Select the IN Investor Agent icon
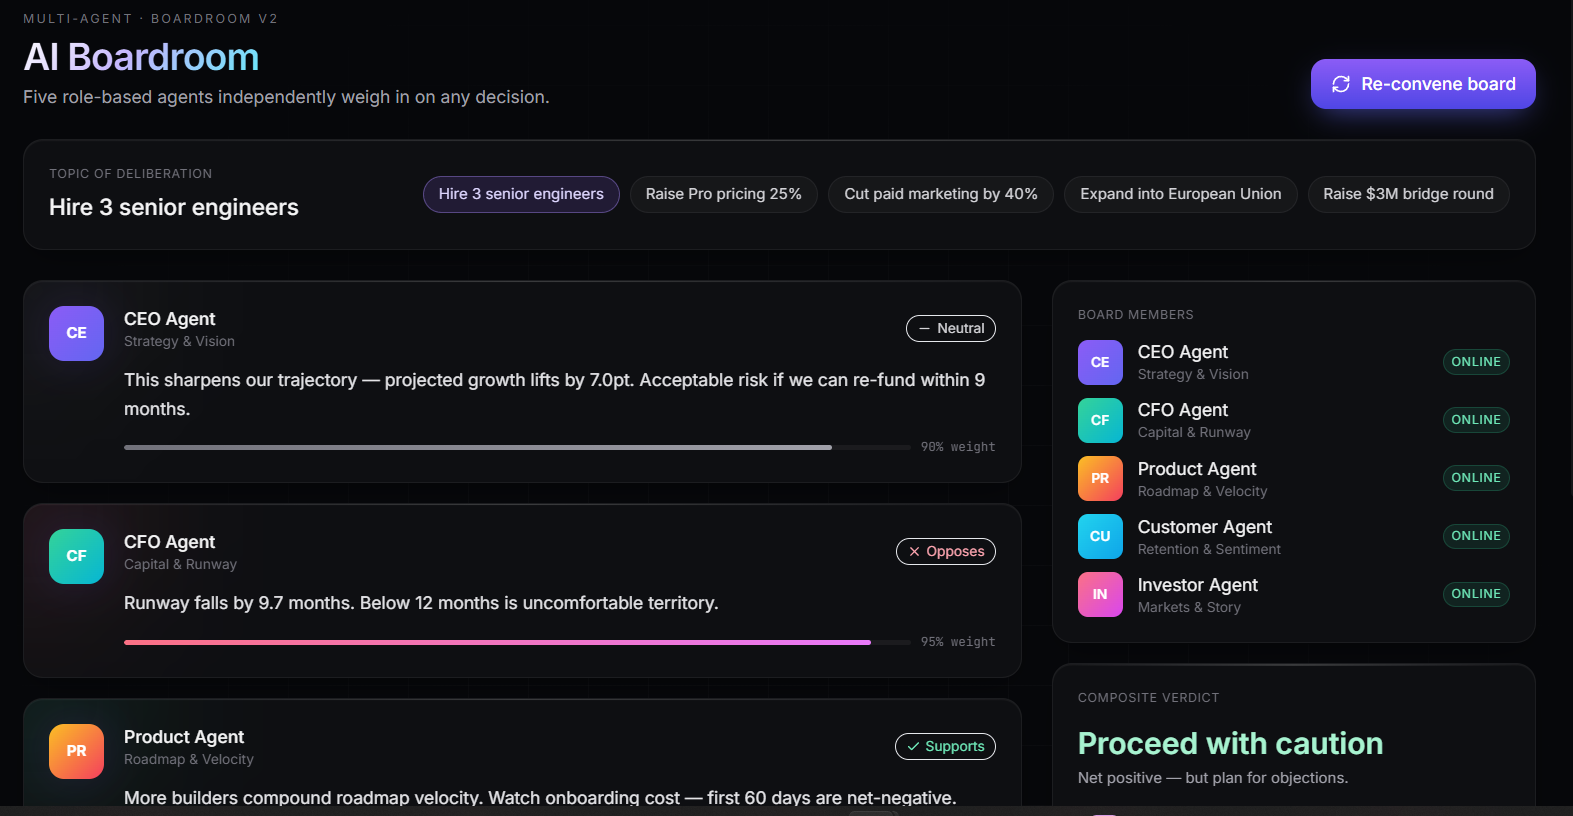Image resolution: width=1573 pixels, height=816 pixels. tap(1100, 594)
